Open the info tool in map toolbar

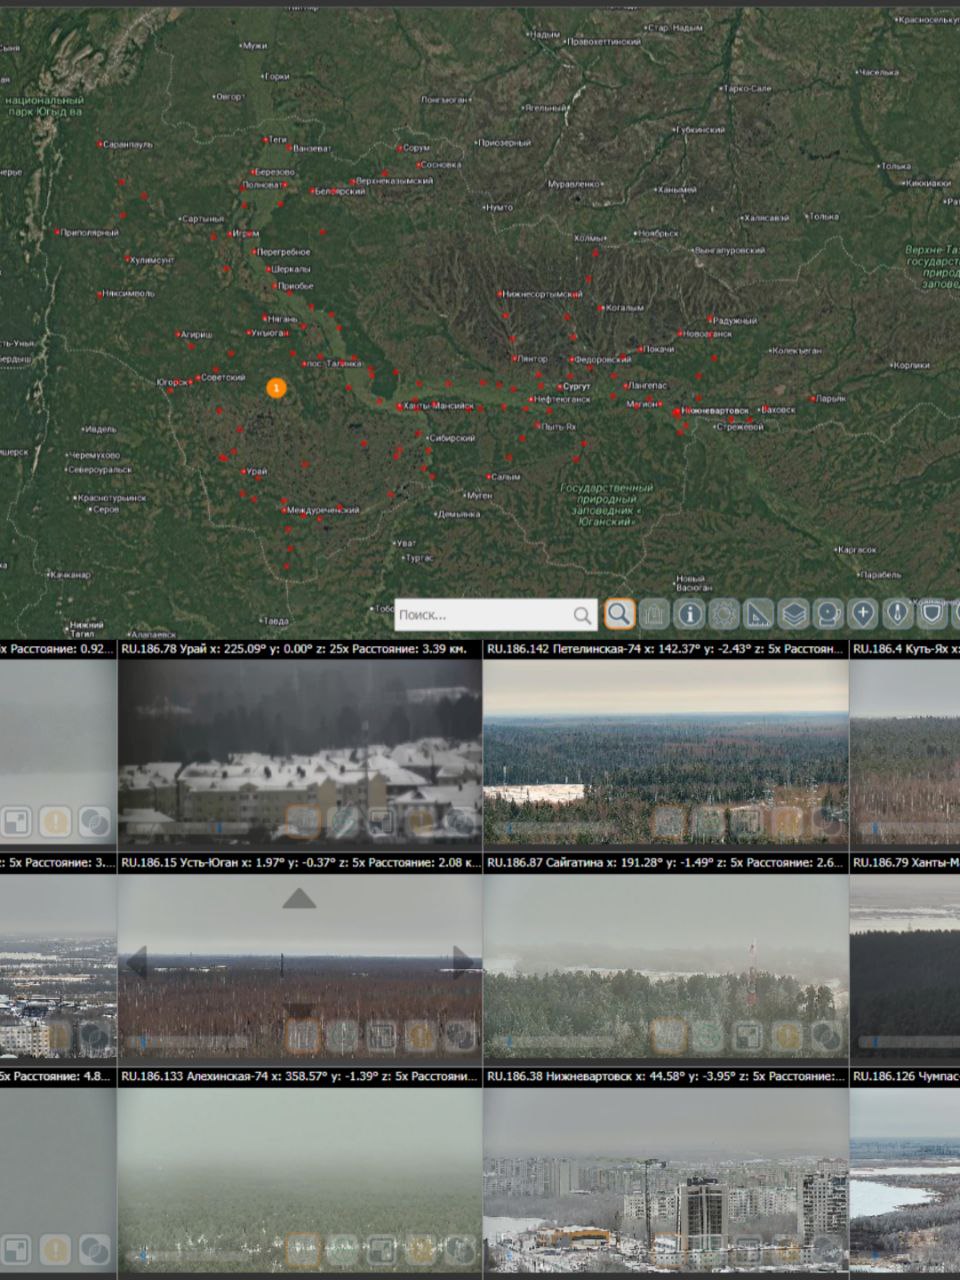(x=689, y=614)
